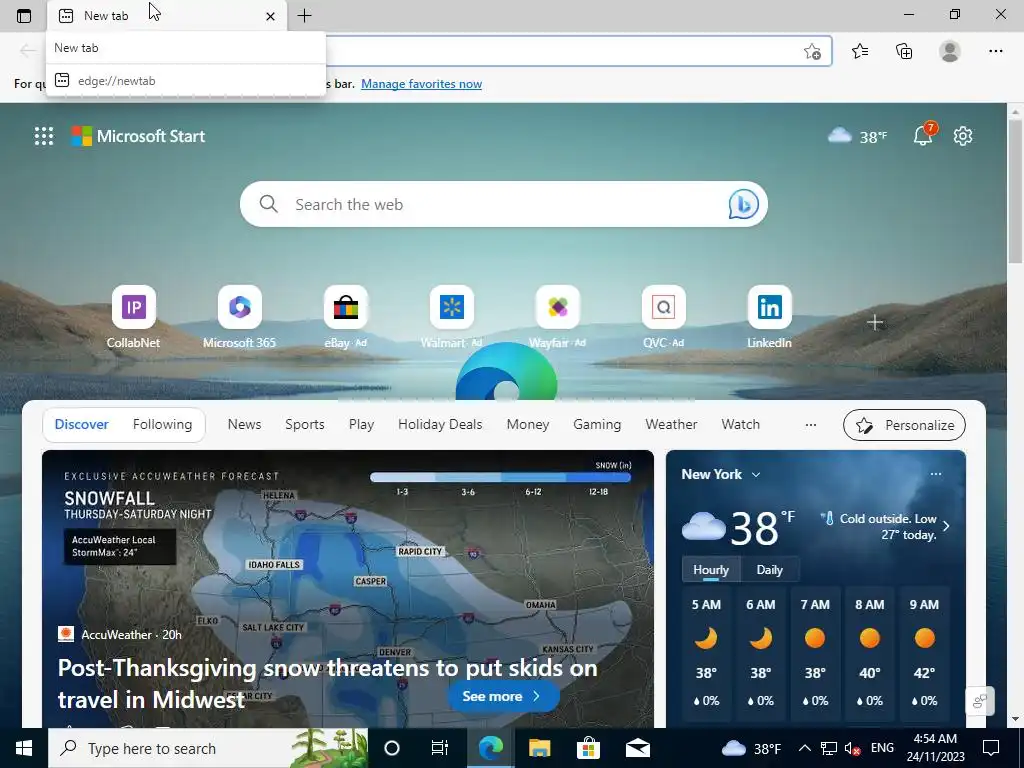Open Microsoft Store from taskbar

(x=588, y=748)
